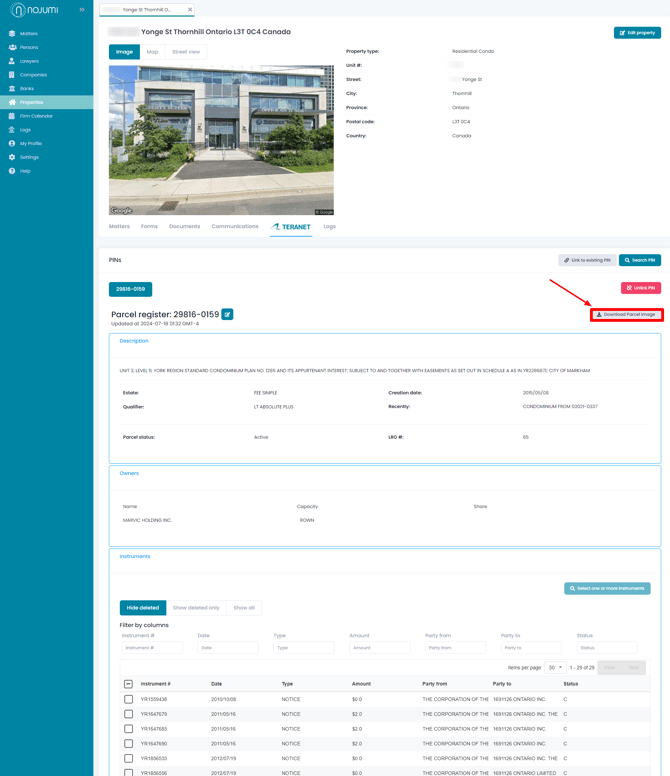Screen dimensions: 670x776
Task: Select the Show deleted only filter
Action: pos(196,608)
